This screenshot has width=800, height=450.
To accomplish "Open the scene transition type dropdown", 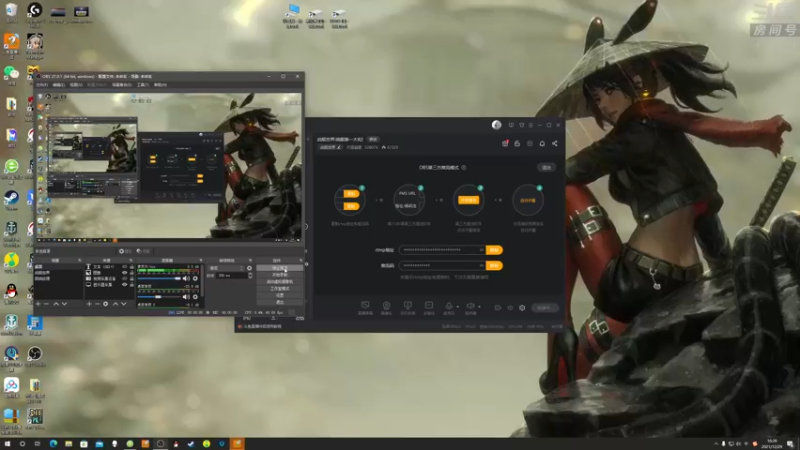I will tap(227, 268).
